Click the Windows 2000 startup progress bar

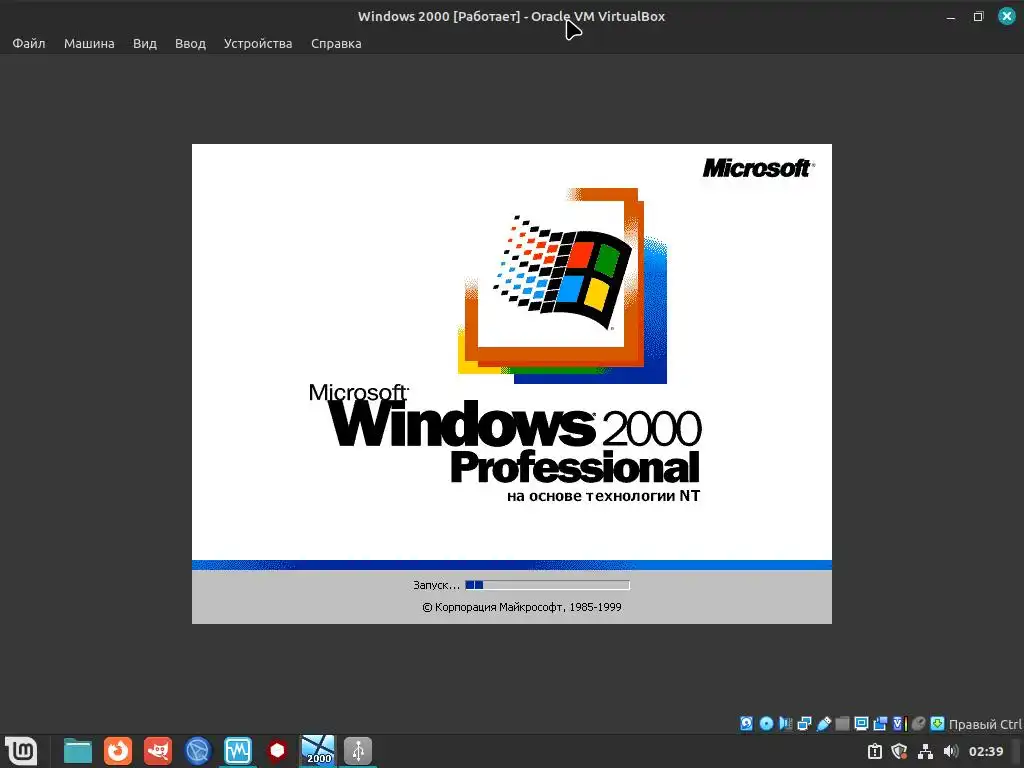pos(547,584)
